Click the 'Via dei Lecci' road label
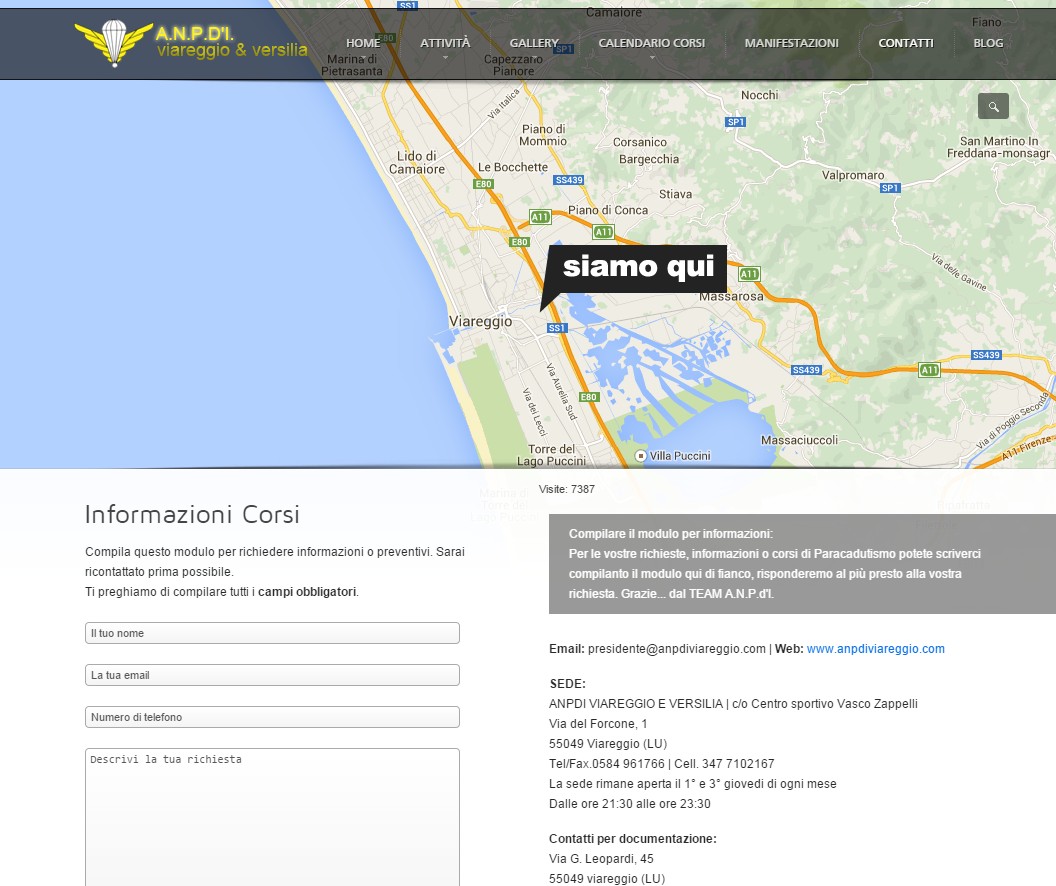Image resolution: width=1056 pixels, height=886 pixels. point(534,411)
